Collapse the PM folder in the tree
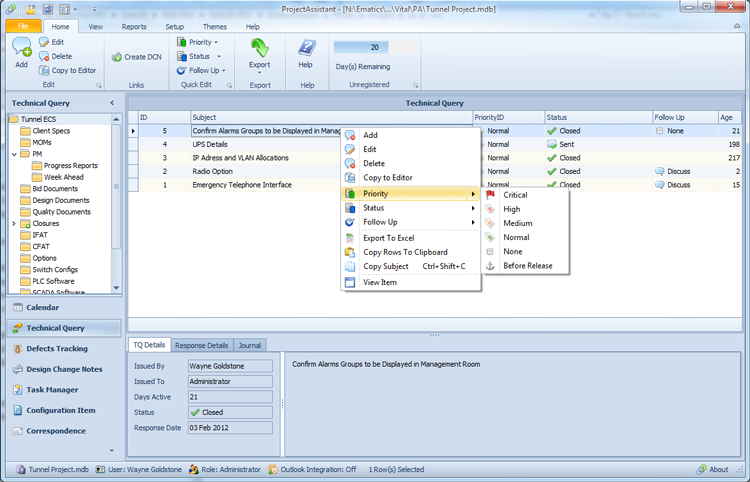The height and width of the screenshot is (482, 750). click(x=14, y=154)
